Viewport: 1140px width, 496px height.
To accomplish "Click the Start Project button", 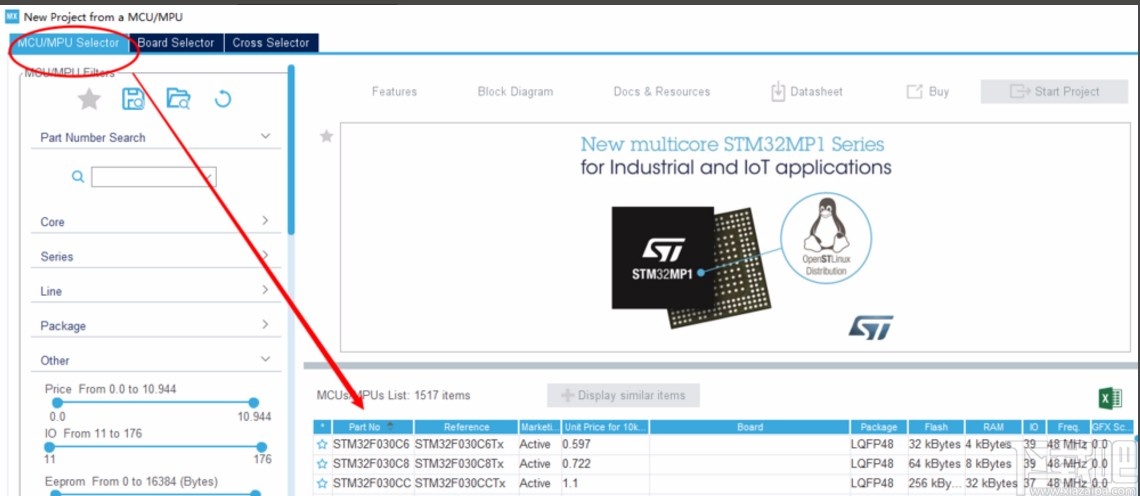I will click(1054, 92).
